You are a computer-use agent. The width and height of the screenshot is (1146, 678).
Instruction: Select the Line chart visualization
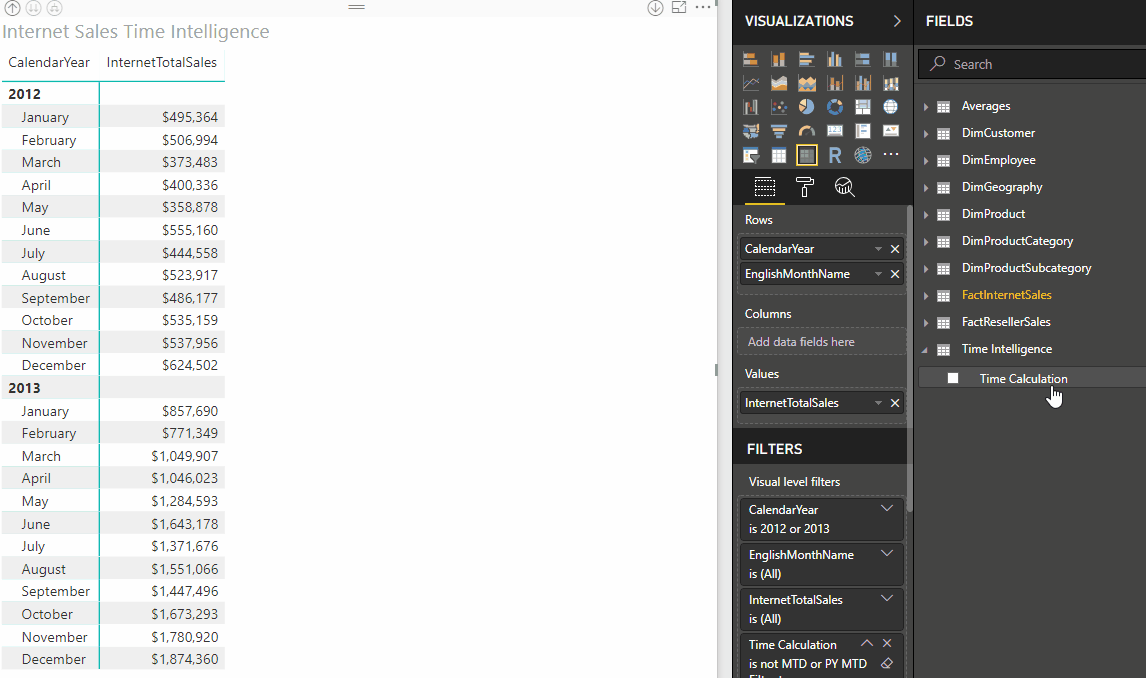click(x=751, y=83)
